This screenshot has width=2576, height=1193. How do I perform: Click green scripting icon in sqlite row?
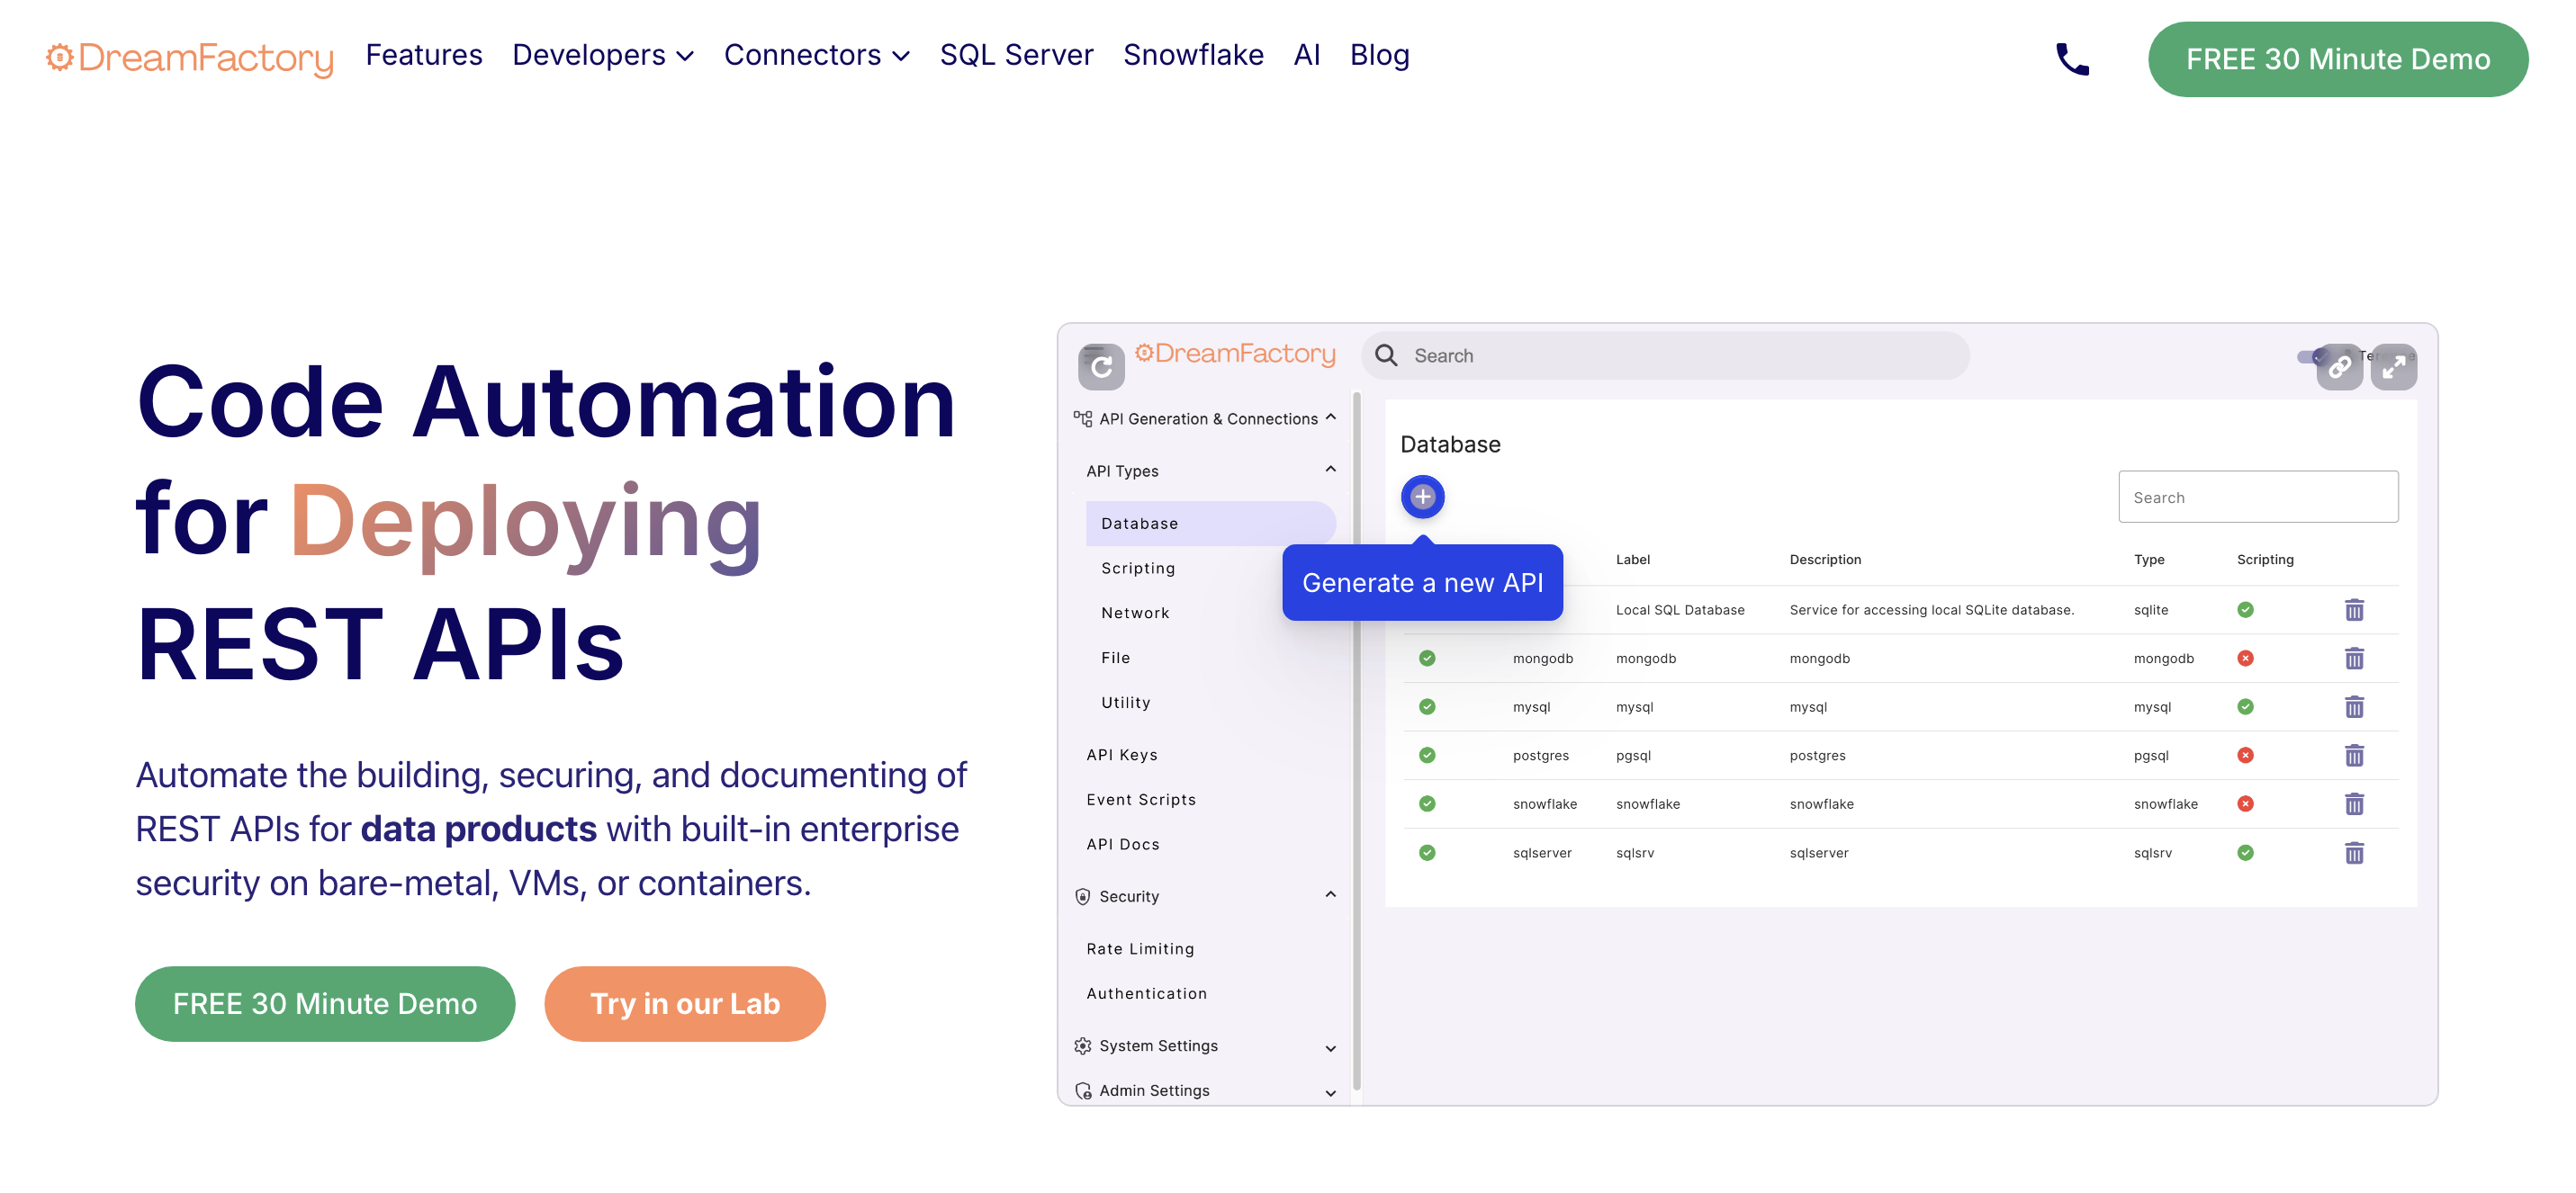point(2245,610)
